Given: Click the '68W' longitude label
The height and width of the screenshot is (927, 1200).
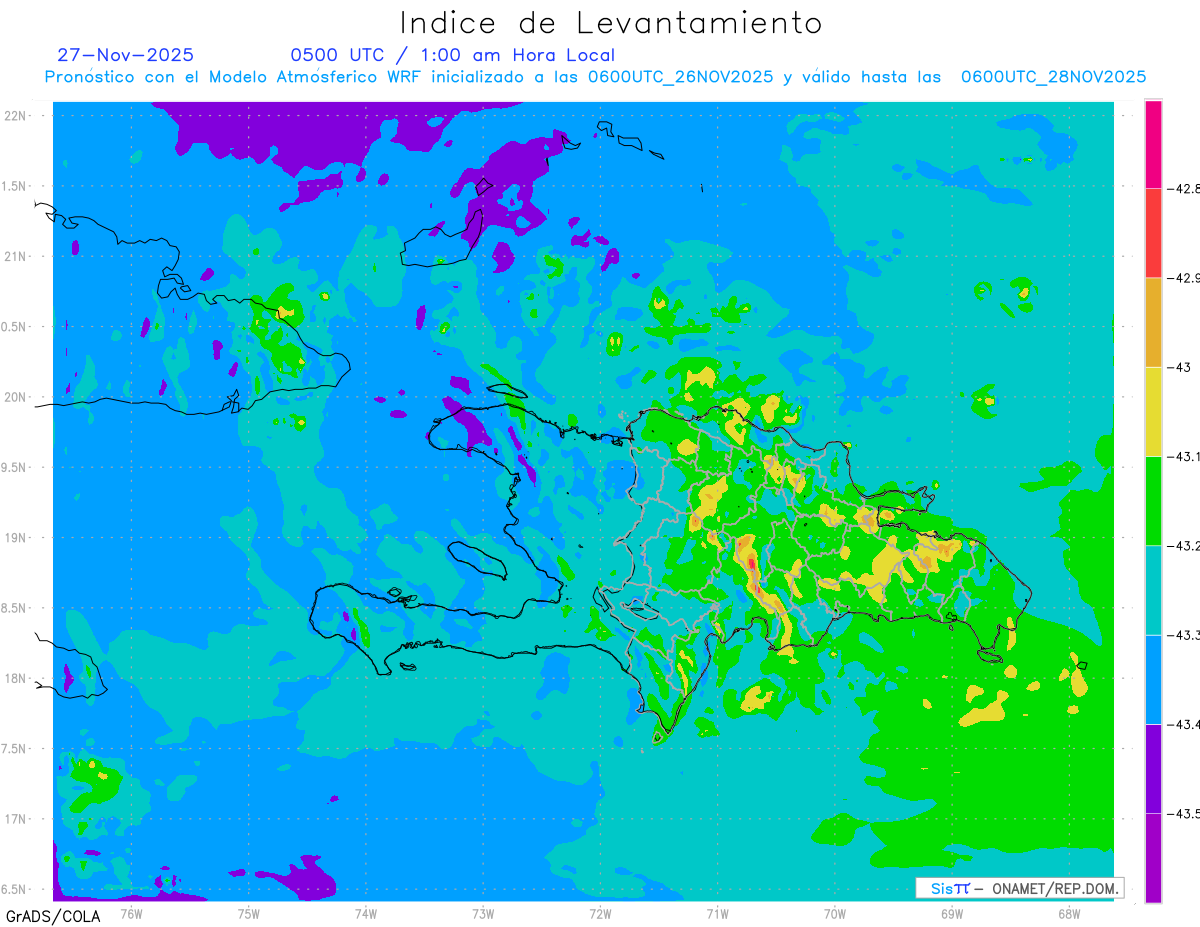Looking at the screenshot, I should (x=1069, y=913).
